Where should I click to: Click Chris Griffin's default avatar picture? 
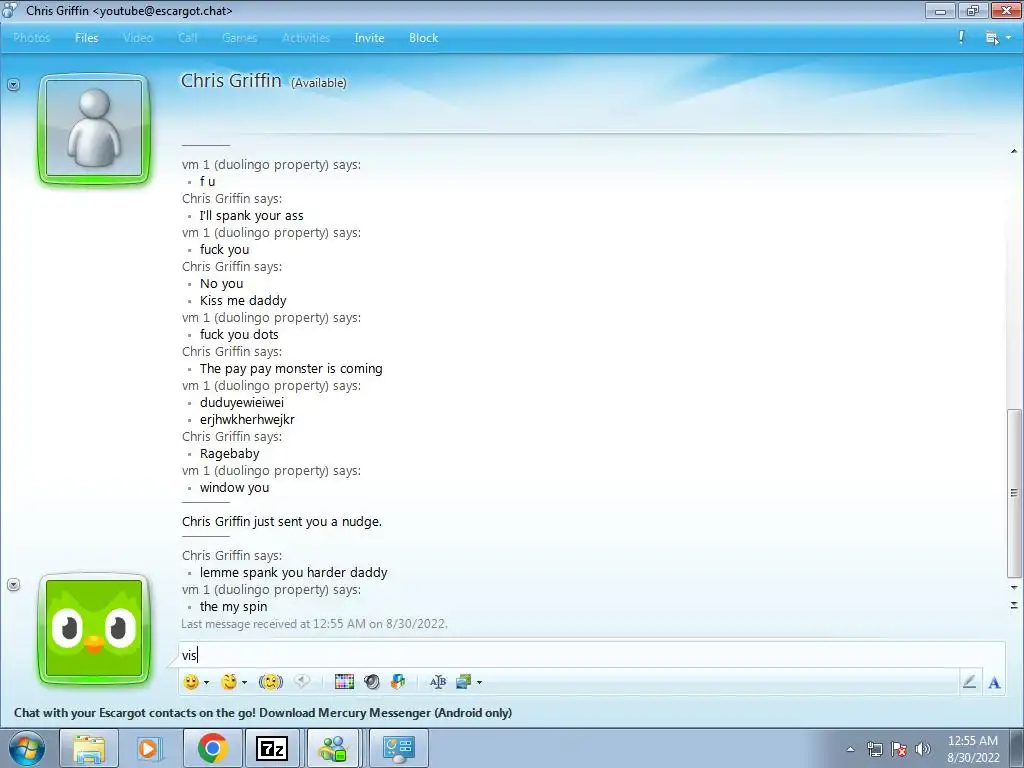pyautogui.click(x=94, y=129)
